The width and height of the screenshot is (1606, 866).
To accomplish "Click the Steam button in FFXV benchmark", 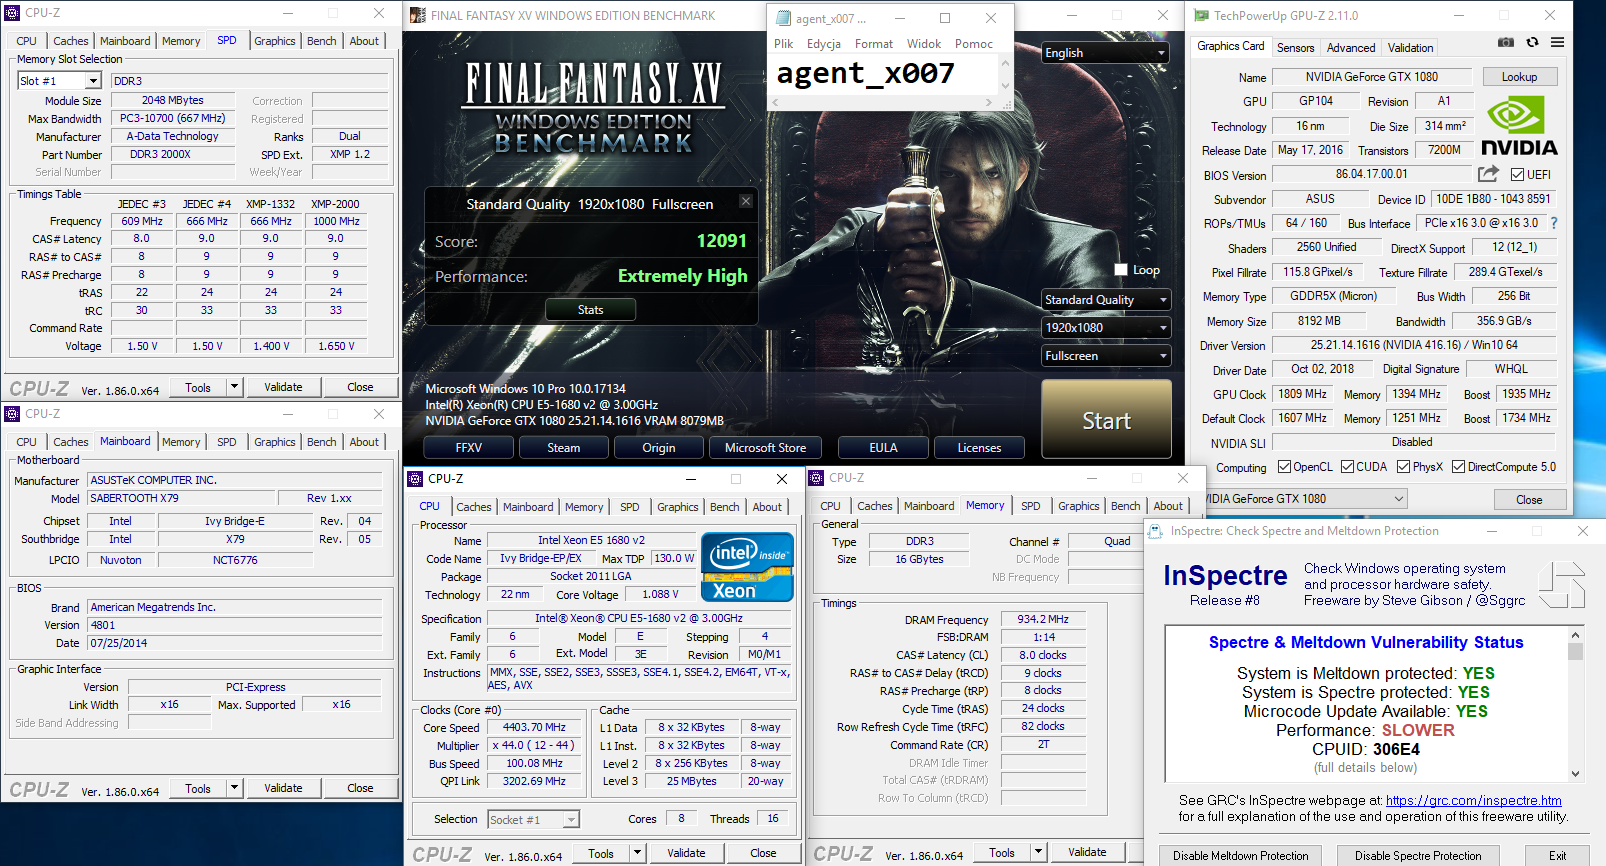I will coord(563,448).
